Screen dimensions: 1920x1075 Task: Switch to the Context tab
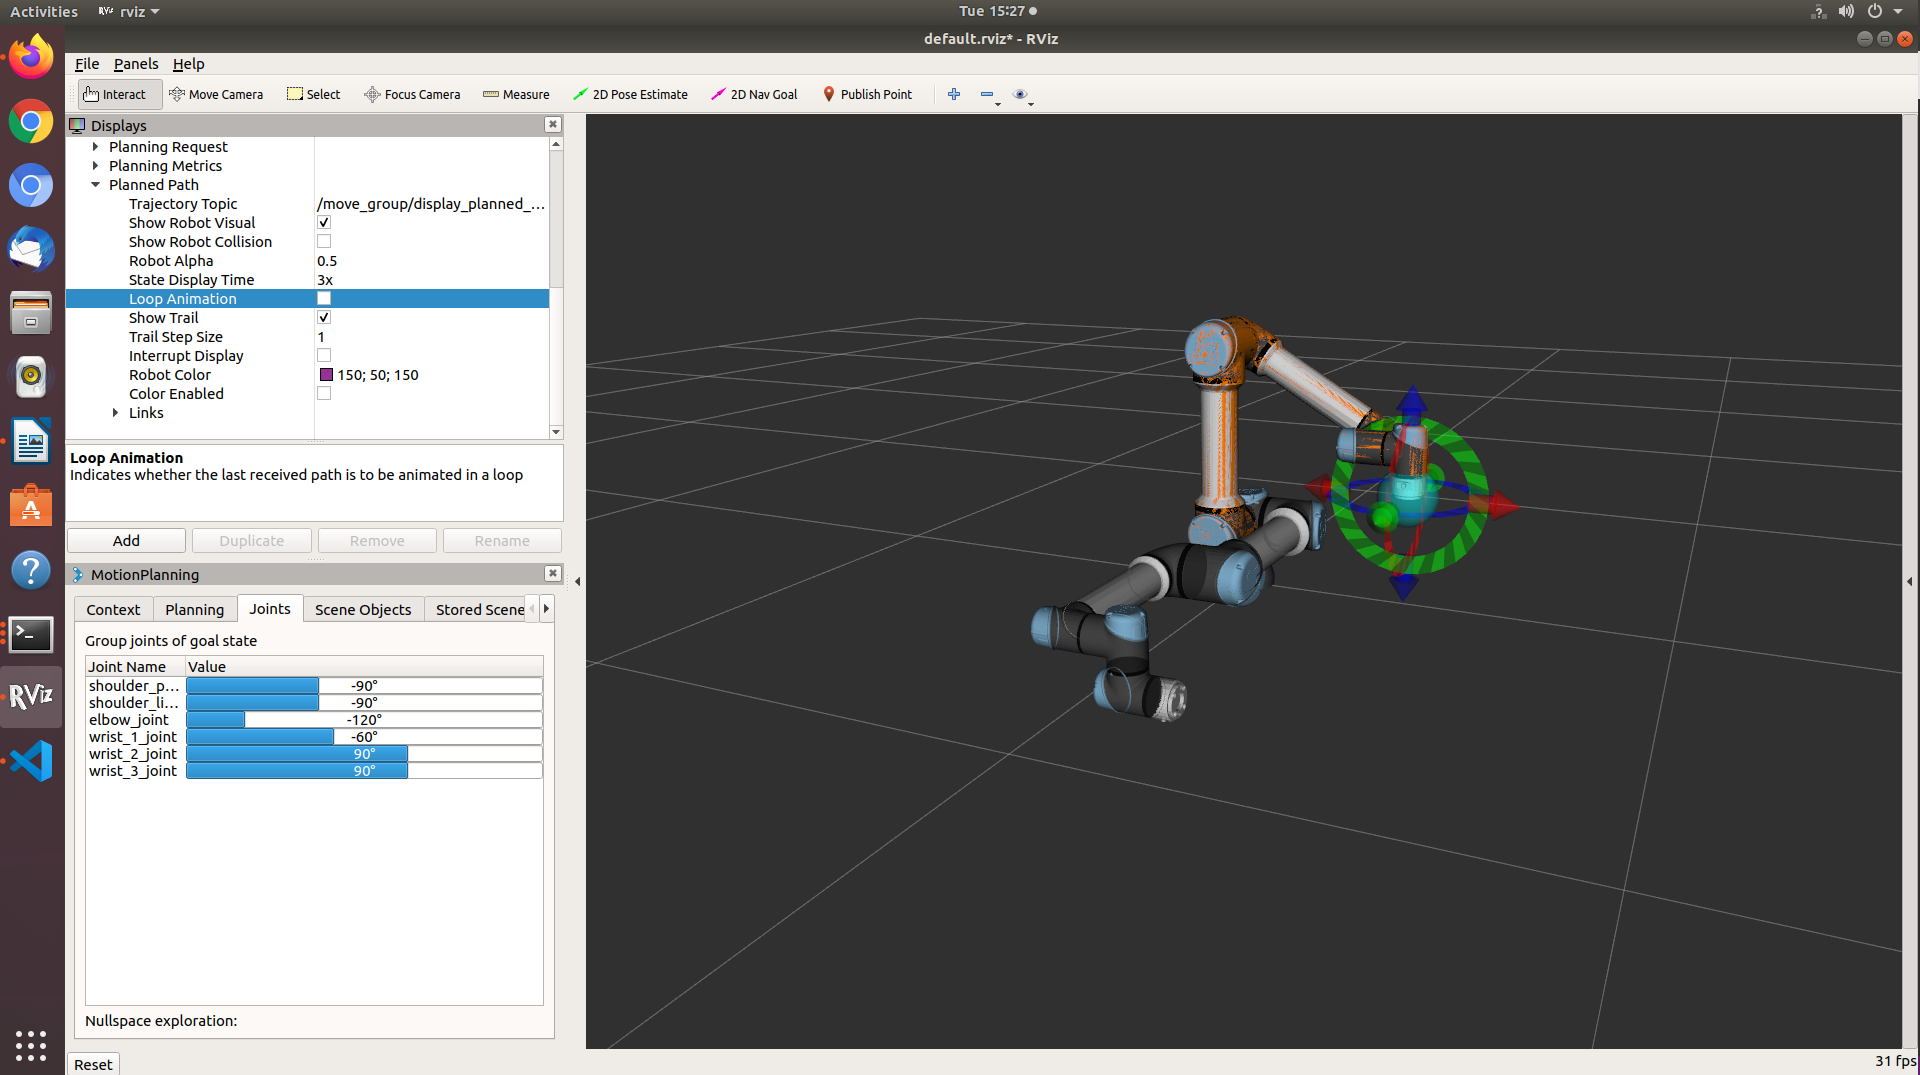[x=113, y=609]
